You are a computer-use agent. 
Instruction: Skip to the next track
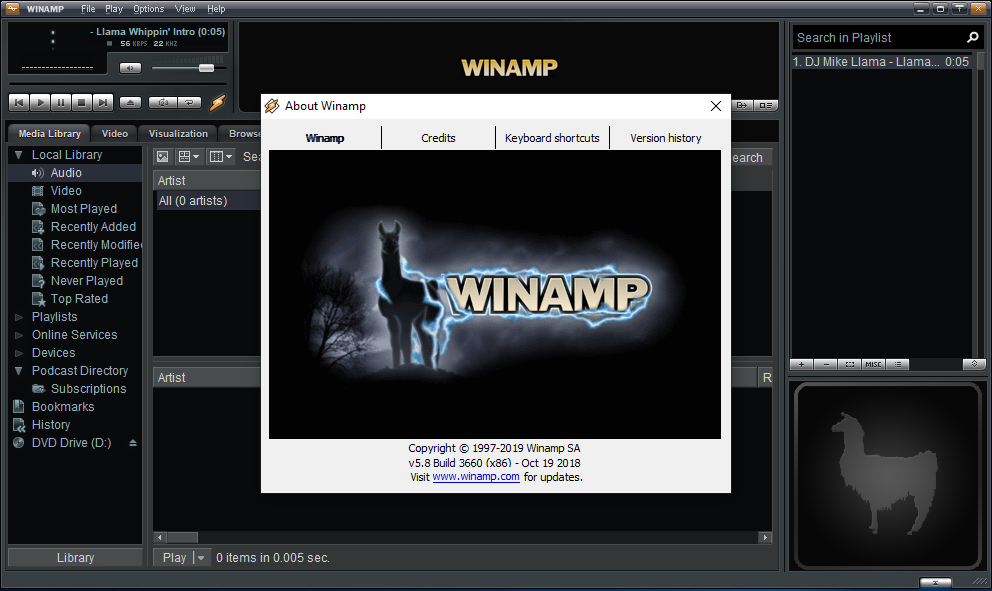tap(103, 102)
